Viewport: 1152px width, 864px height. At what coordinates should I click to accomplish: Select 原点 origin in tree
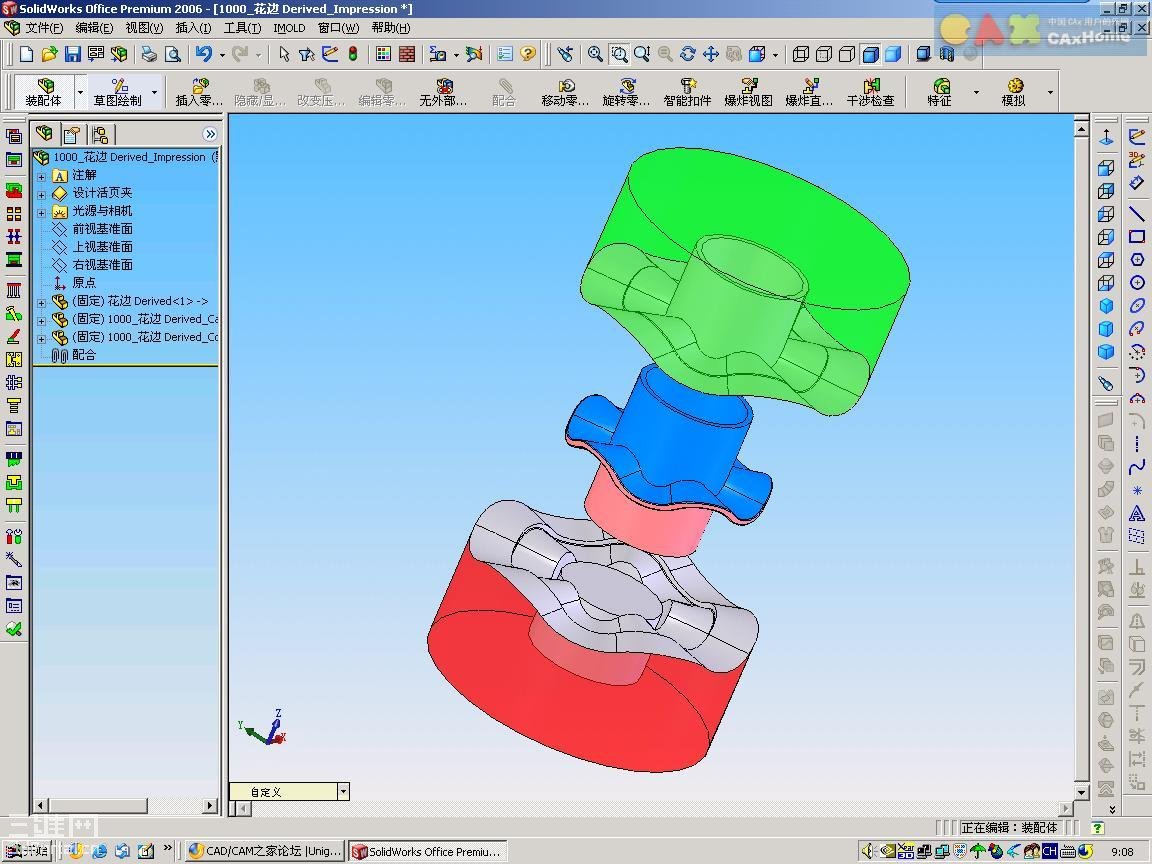(x=84, y=283)
